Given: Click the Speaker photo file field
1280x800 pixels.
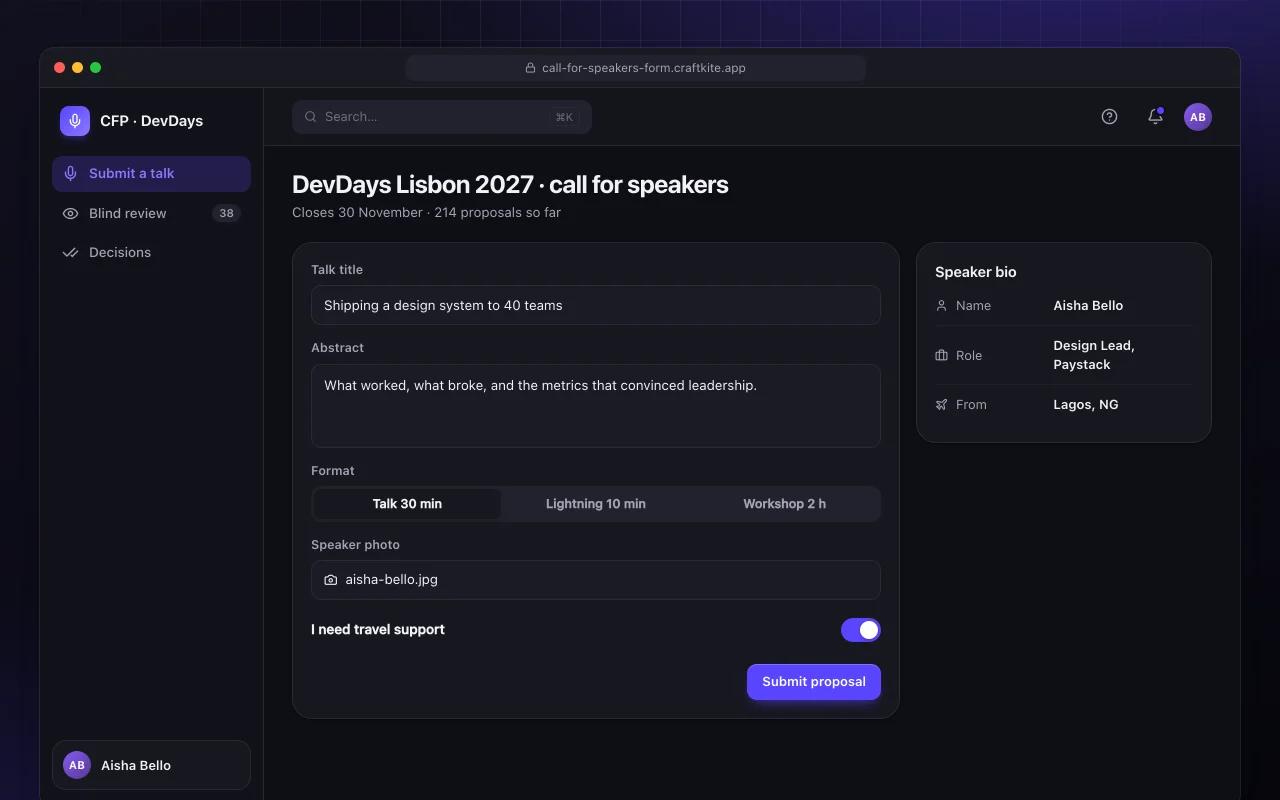Looking at the screenshot, I should point(596,580).
